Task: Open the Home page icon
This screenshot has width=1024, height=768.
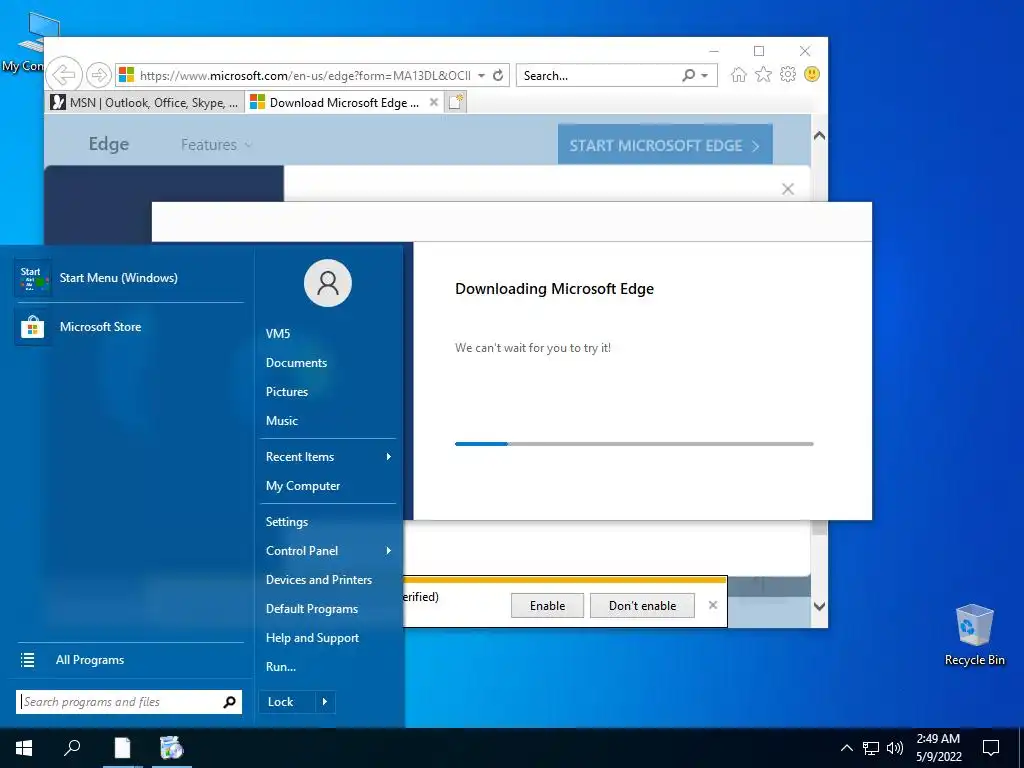Action: pyautogui.click(x=739, y=74)
